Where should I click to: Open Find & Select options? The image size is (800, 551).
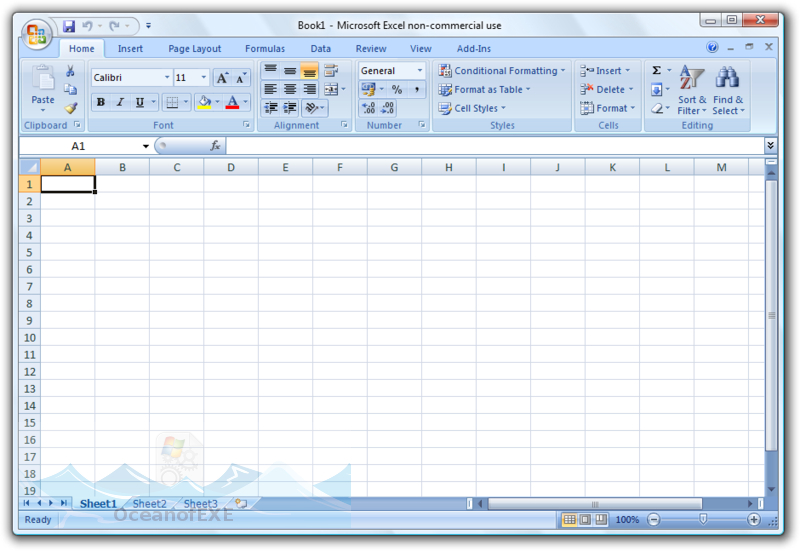tap(728, 91)
